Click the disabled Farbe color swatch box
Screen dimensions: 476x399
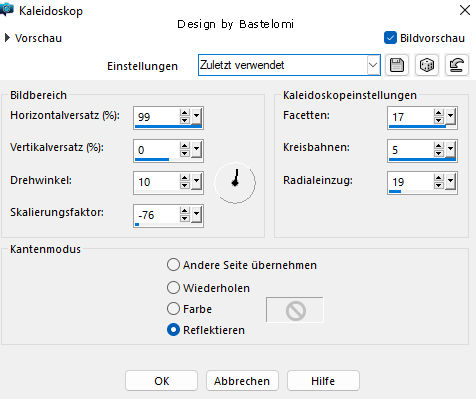[295, 310]
